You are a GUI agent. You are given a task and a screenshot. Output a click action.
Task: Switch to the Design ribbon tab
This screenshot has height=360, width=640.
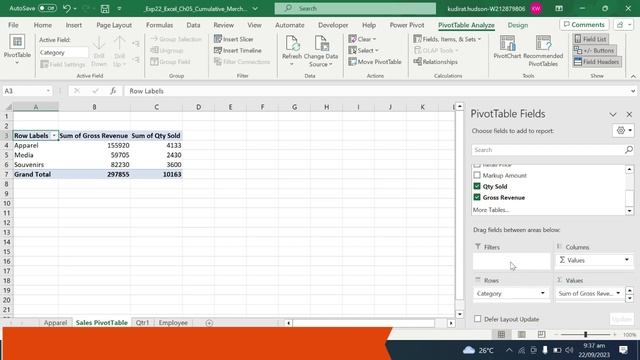pos(518,25)
